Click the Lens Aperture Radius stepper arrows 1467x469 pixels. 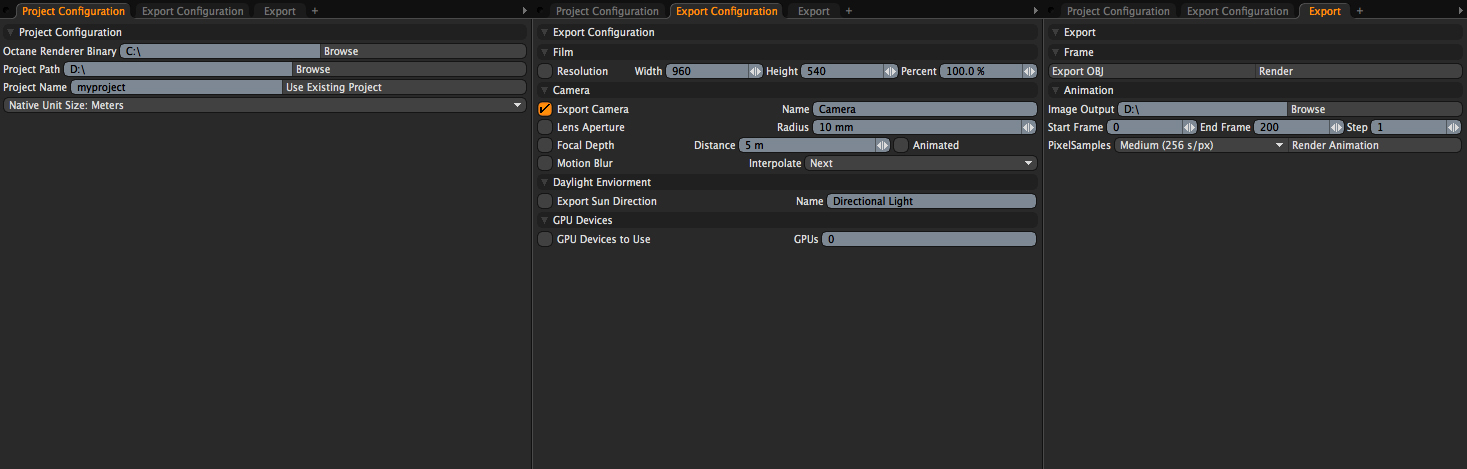point(1028,128)
